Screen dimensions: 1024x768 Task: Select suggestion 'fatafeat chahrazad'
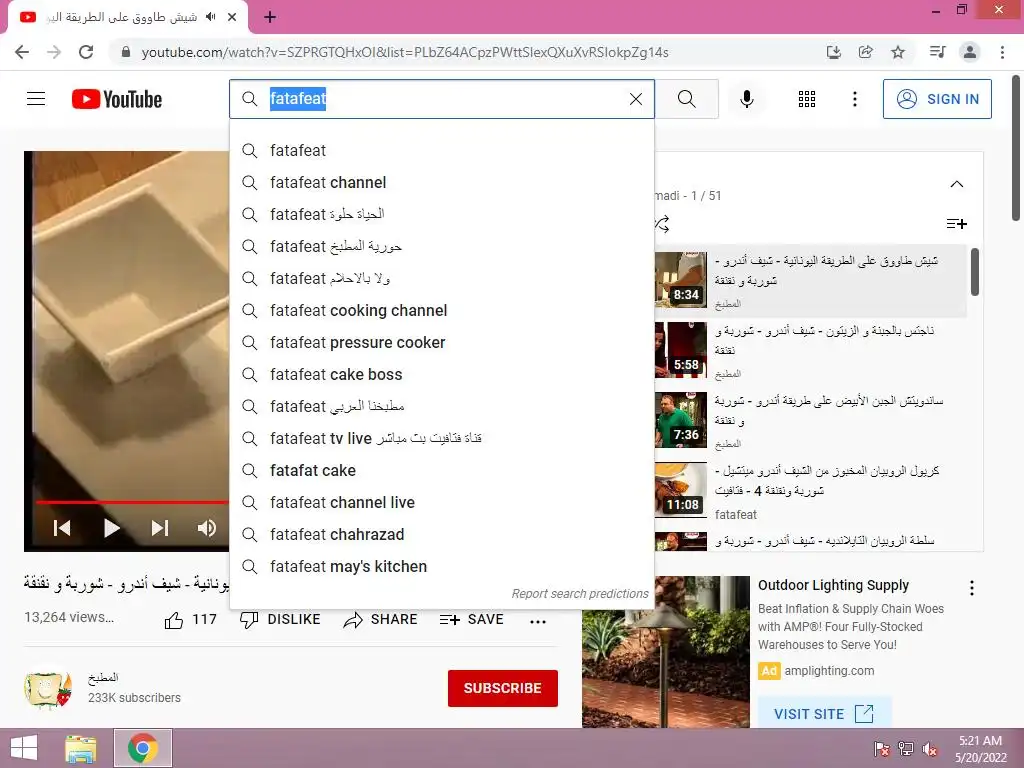[x=441, y=534]
